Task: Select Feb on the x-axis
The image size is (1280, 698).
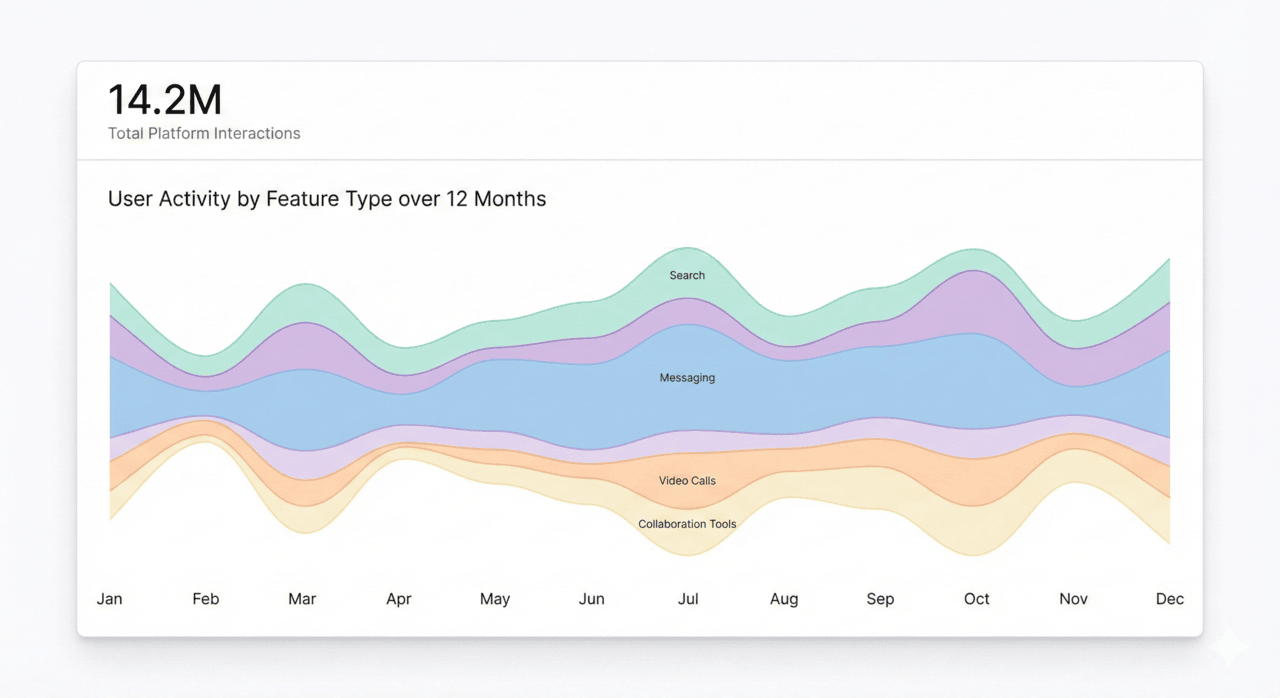Action: (x=205, y=598)
